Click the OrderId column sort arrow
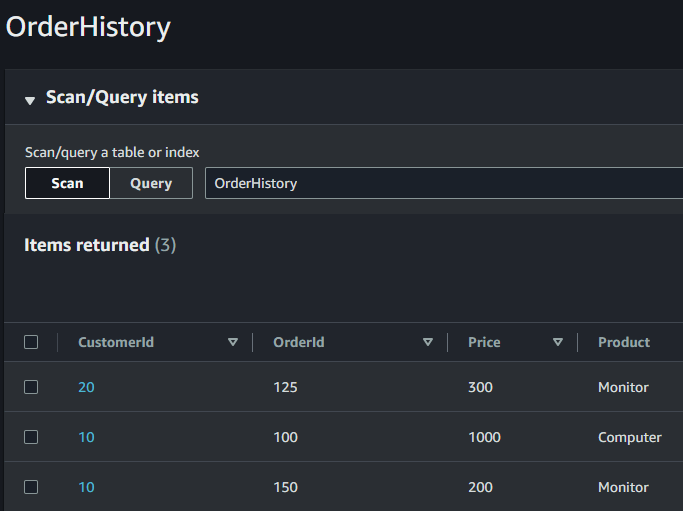 click(428, 342)
